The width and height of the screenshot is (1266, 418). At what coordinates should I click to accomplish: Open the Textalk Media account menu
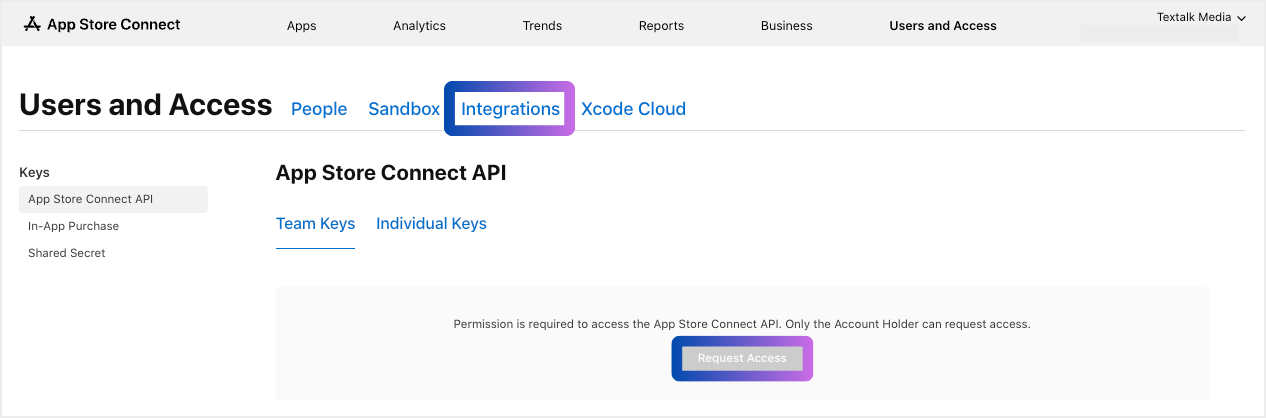1193,18
